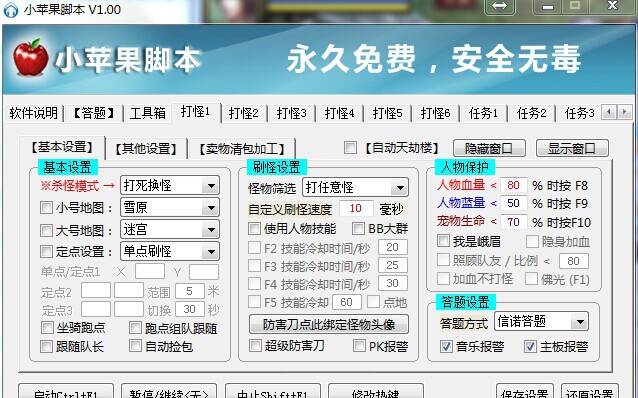Click 照顾队友 比例 field showing 80
638x398 pixels.
coord(573,261)
